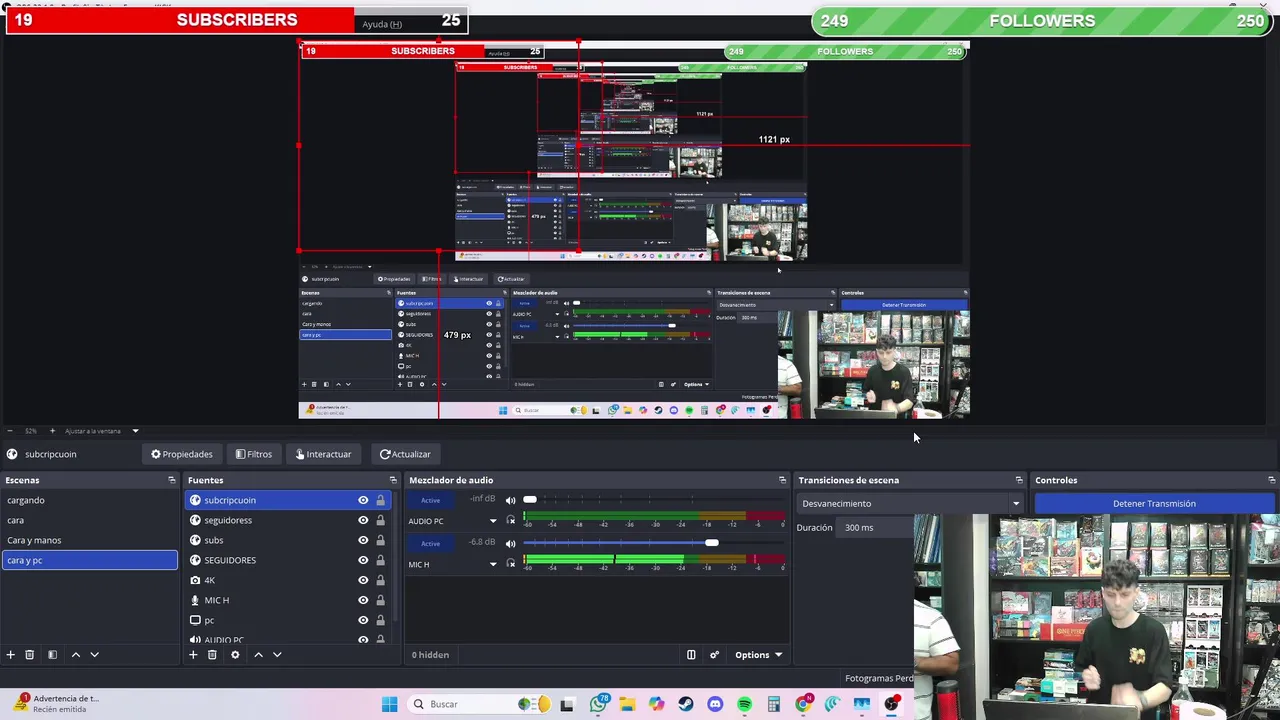The width and height of the screenshot is (1280, 720).
Task: Undock the Transiciones de escena panel
Action: [x=1019, y=480]
